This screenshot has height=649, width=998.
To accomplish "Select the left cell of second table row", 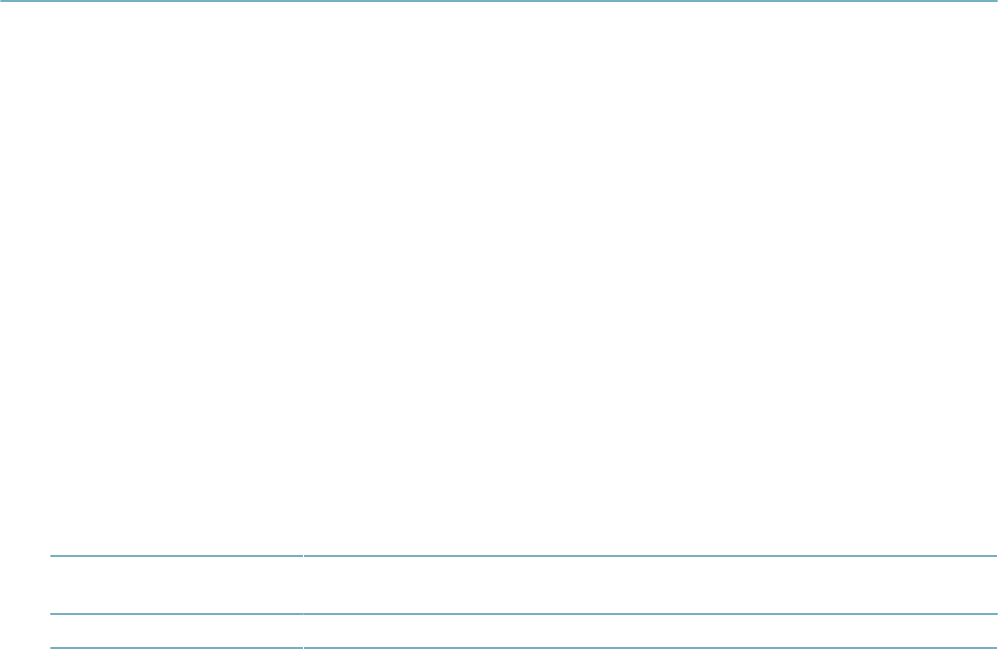I will [x=176, y=631].
